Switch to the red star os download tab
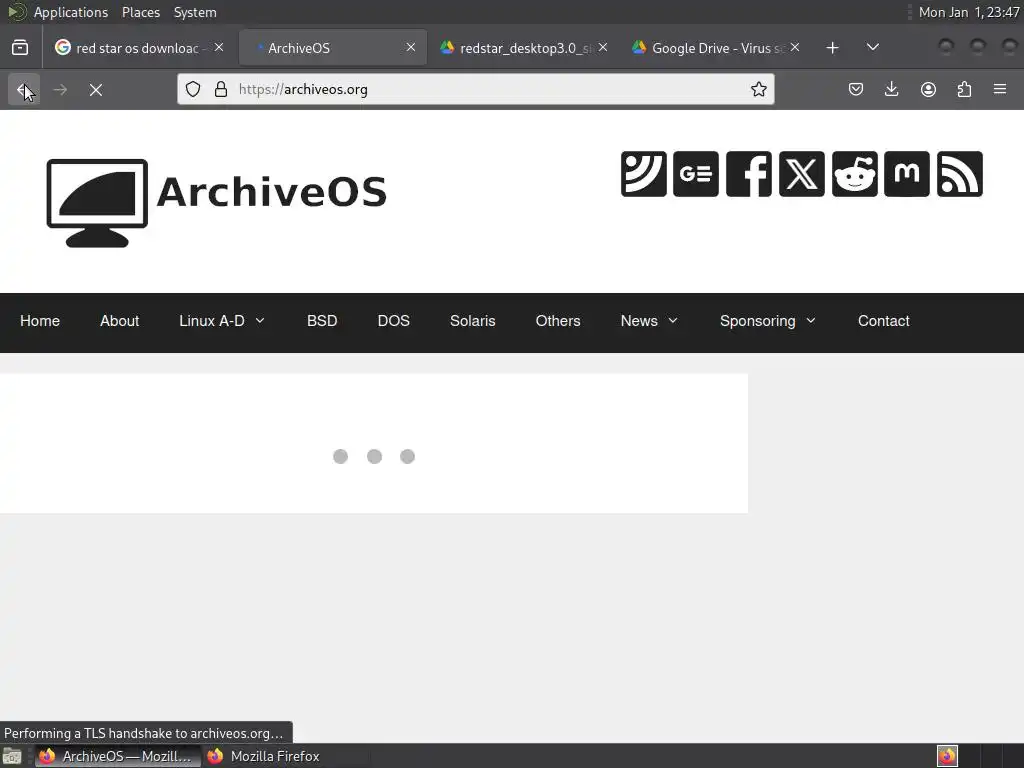The height and width of the screenshot is (768, 1024). click(x=136, y=48)
